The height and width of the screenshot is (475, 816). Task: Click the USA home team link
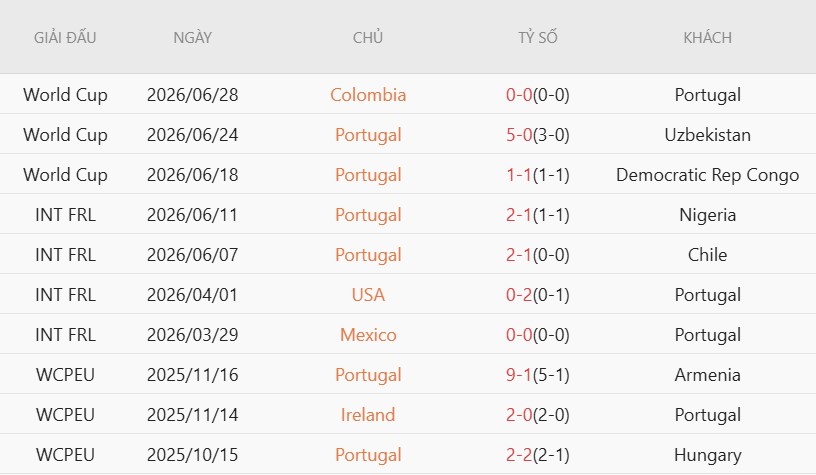pyautogui.click(x=368, y=295)
